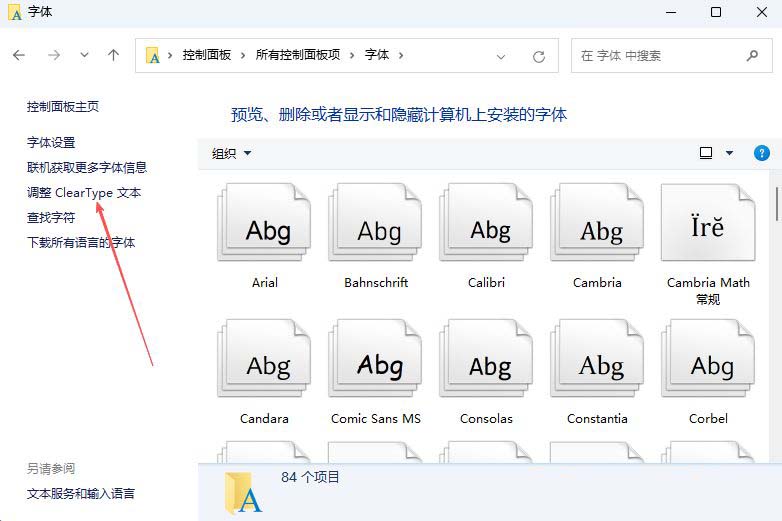The image size is (782, 521).
Task: Click the Constantia font name label
Action: click(597, 419)
